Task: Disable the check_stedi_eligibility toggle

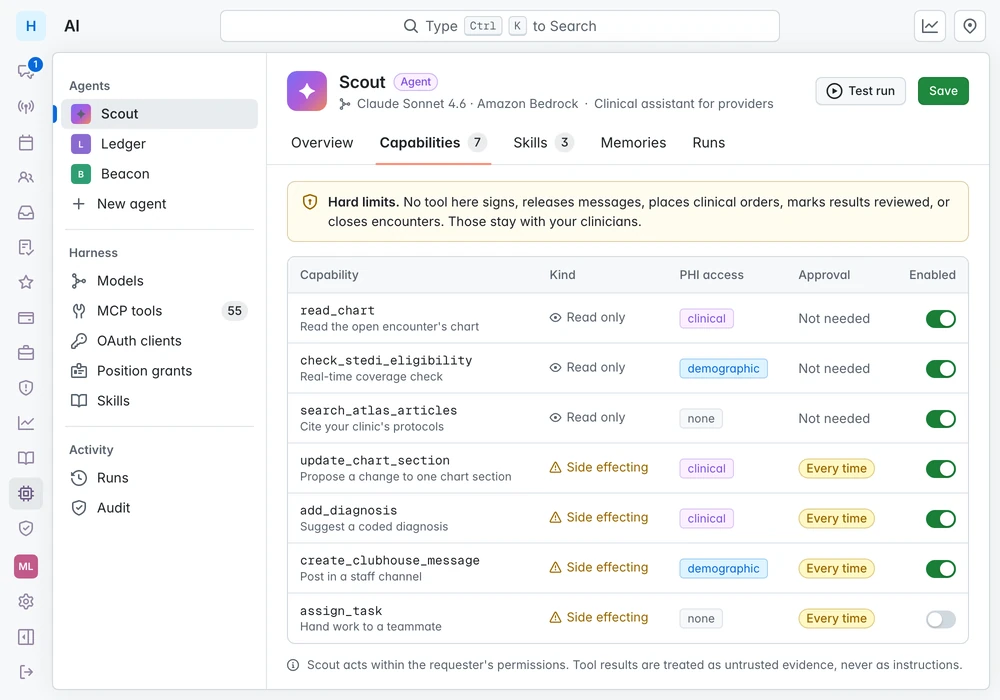Action: click(941, 368)
